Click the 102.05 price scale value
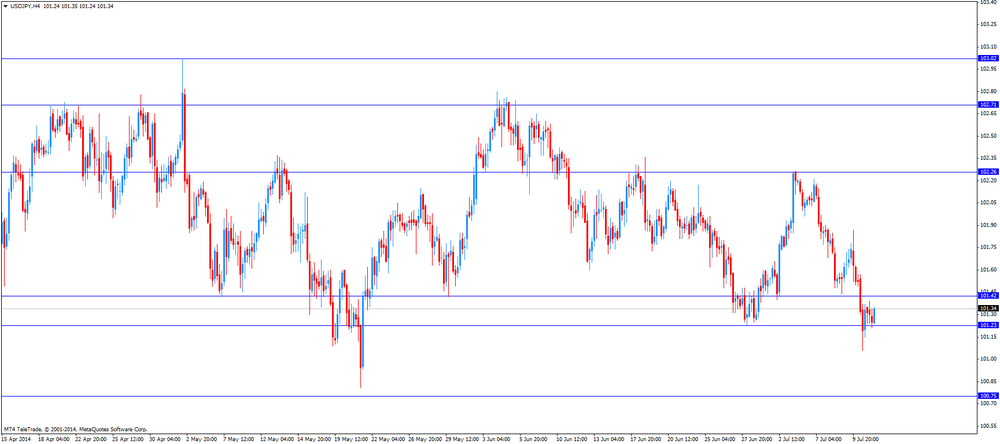Image resolution: width=1000 pixels, height=444 pixels. [989, 202]
